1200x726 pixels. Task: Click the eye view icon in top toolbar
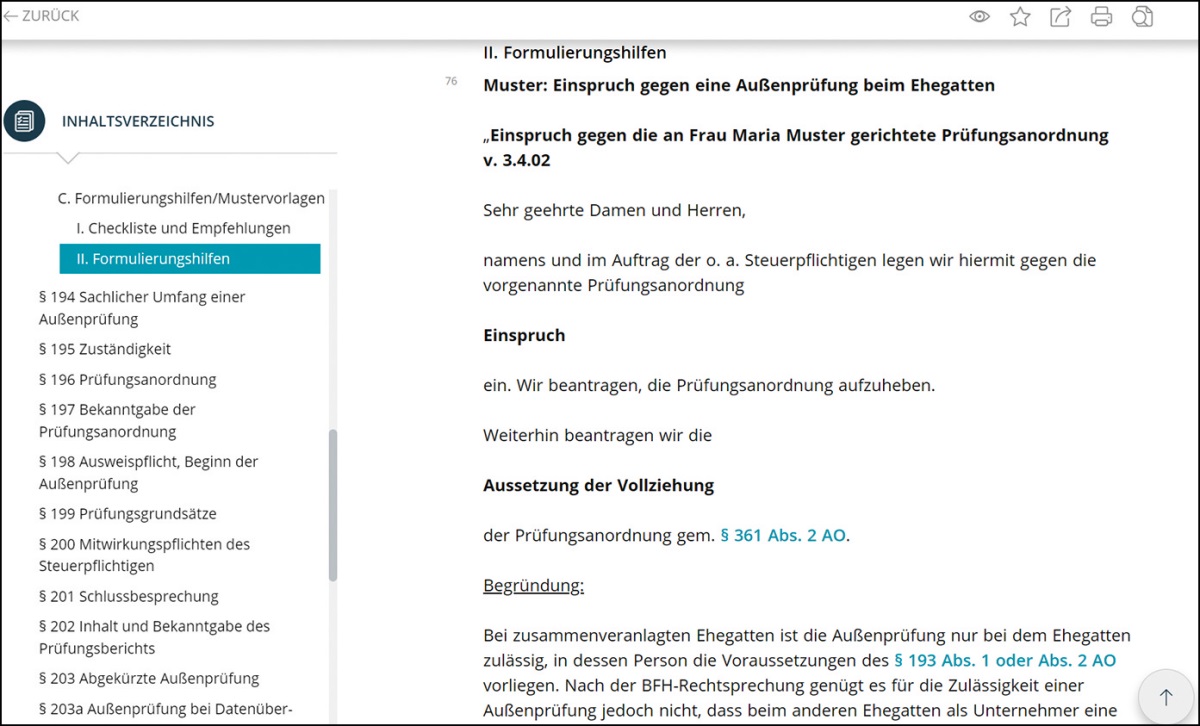[979, 16]
